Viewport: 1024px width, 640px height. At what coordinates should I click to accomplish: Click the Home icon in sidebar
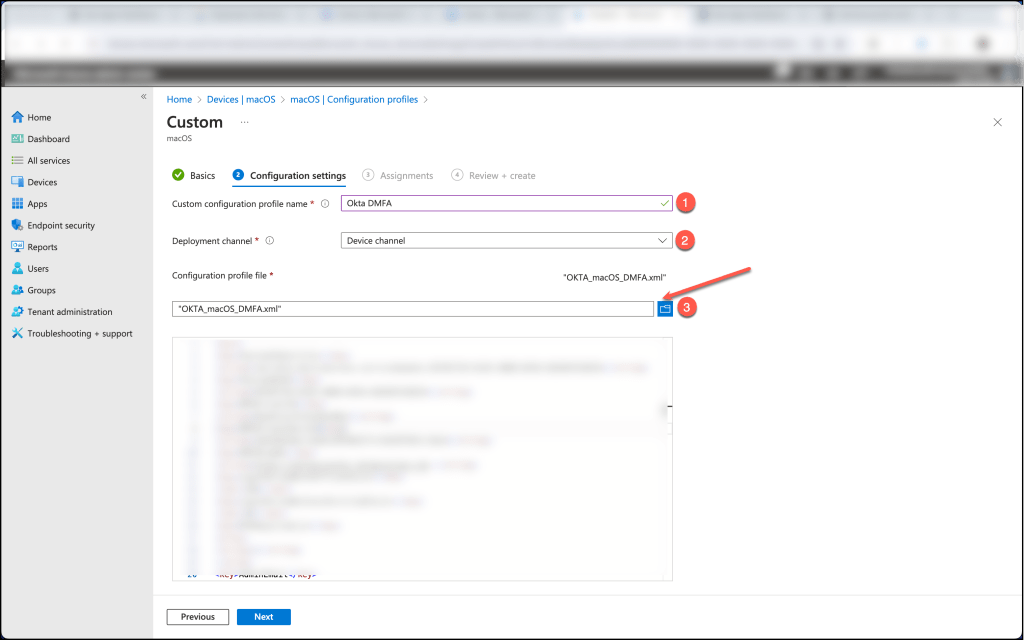[17, 117]
